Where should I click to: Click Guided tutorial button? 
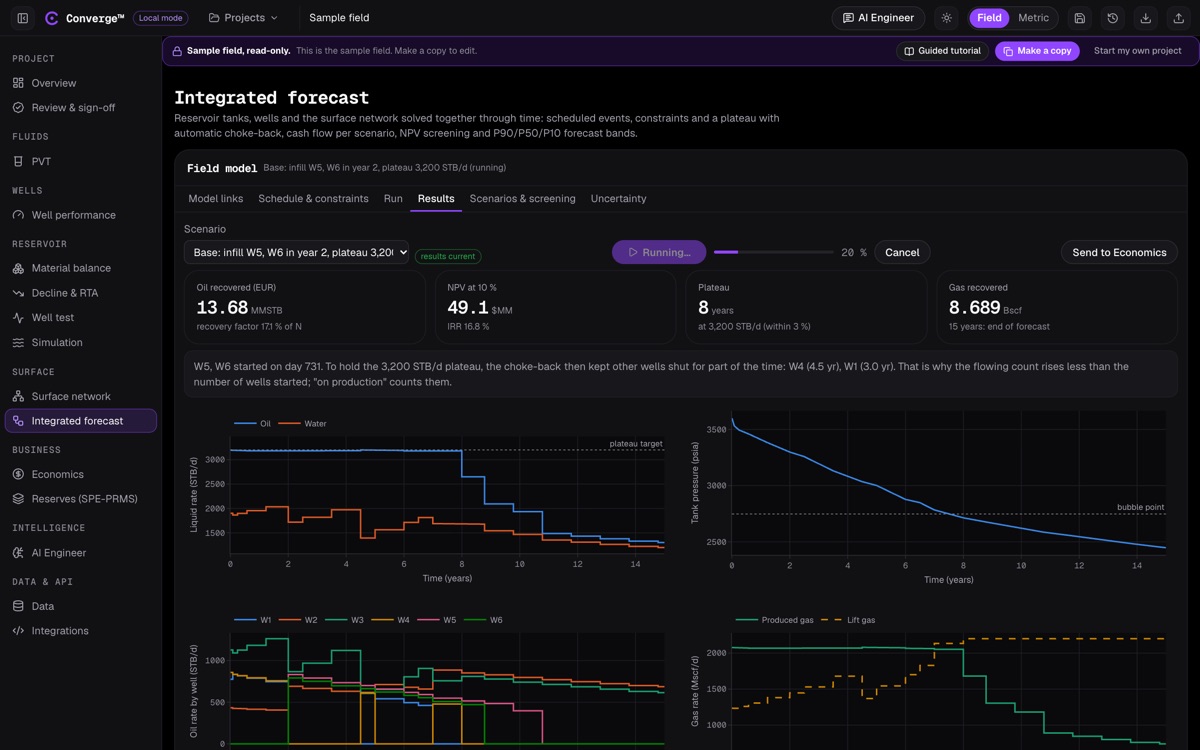942,51
